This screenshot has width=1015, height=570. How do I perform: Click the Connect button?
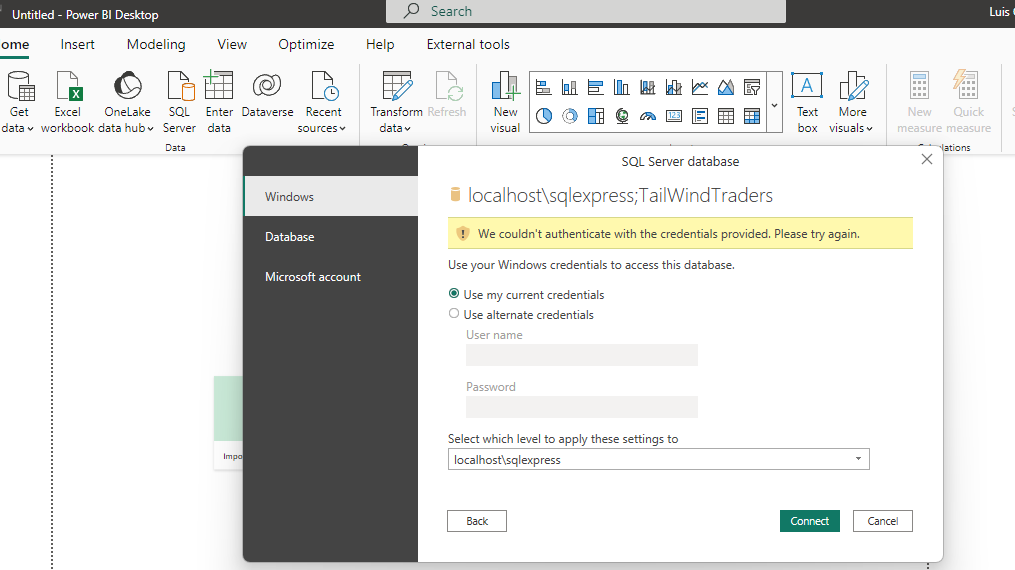tap(810, 521)
